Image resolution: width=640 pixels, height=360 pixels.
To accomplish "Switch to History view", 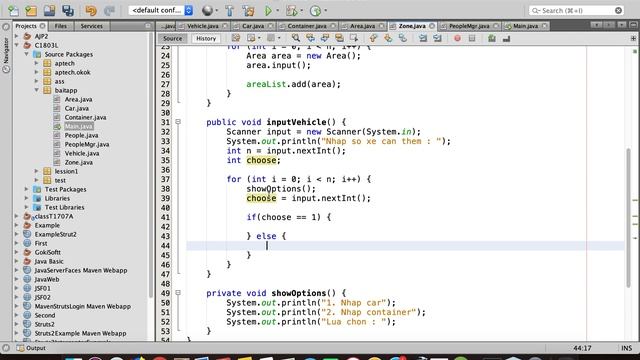I will [x=206, y=38].
